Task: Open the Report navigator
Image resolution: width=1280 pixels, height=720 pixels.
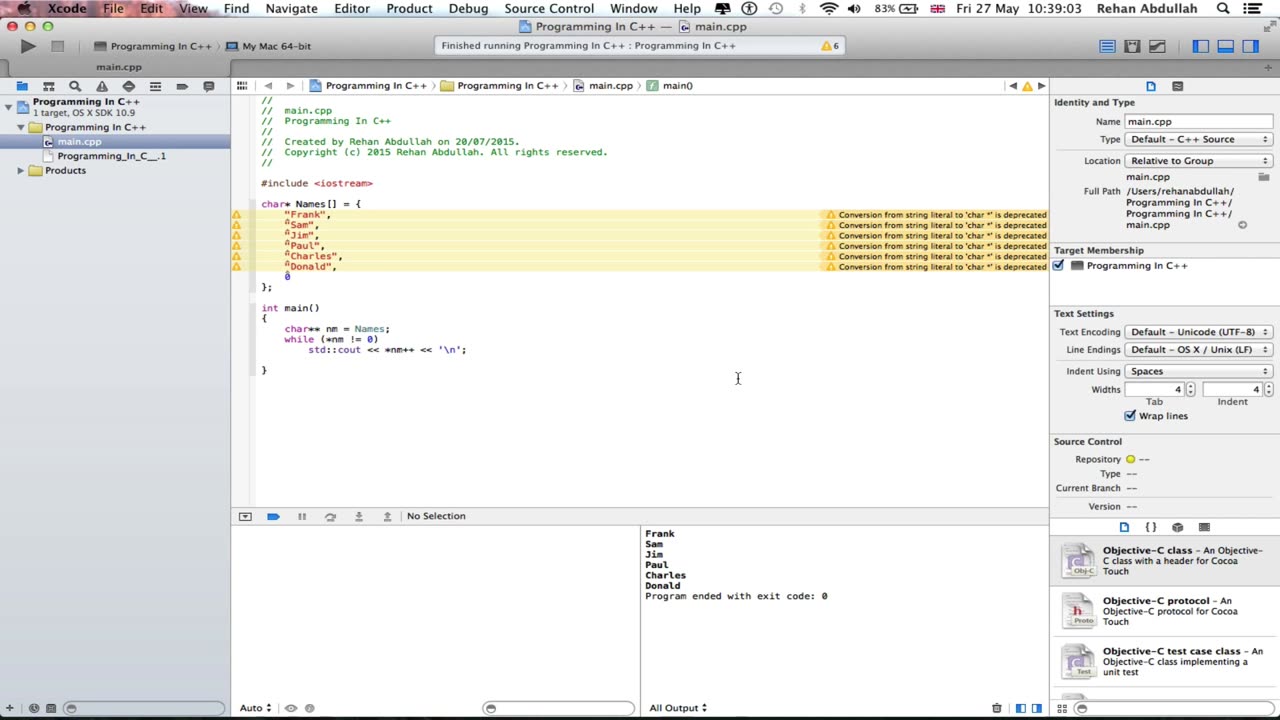Action: [208, 86]
